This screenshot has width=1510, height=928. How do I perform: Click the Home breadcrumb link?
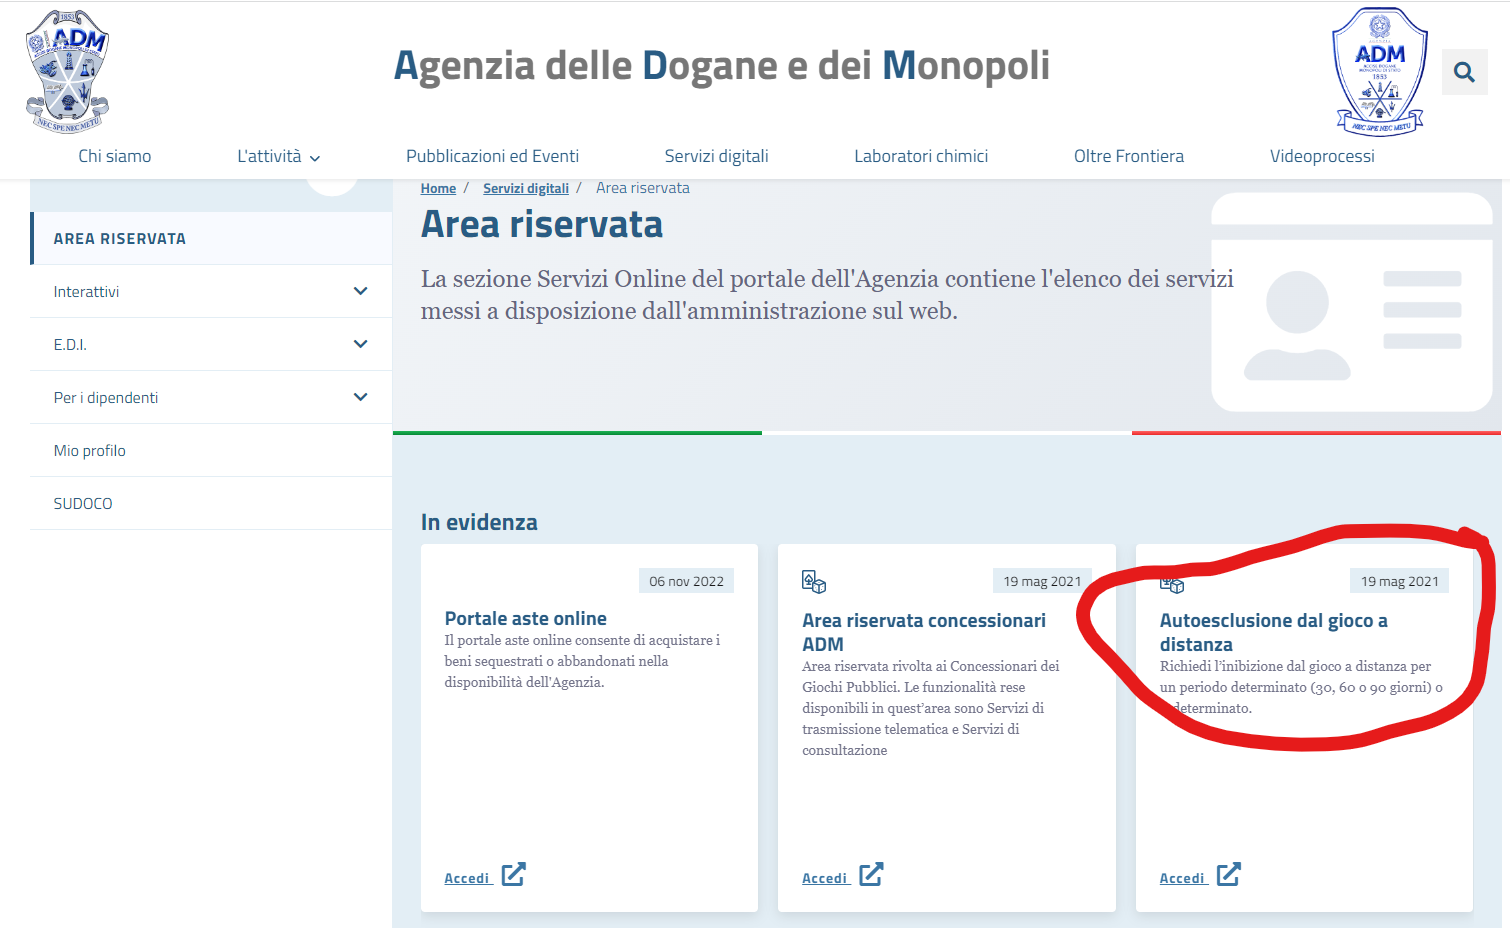click(x=438, y=188)
